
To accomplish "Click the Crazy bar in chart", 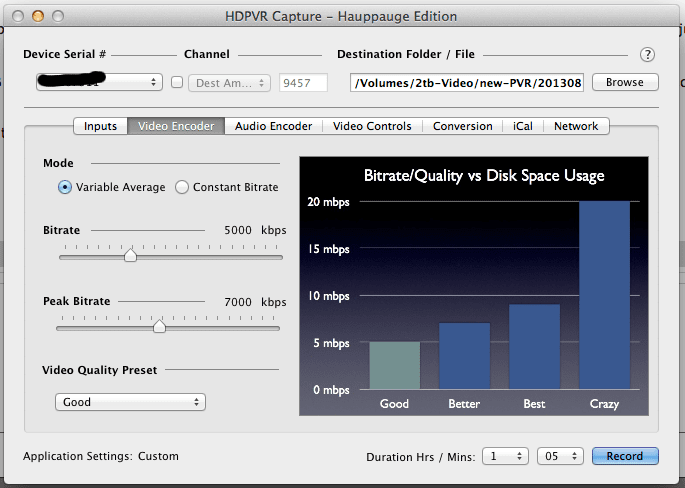I will tap(605, 295).
